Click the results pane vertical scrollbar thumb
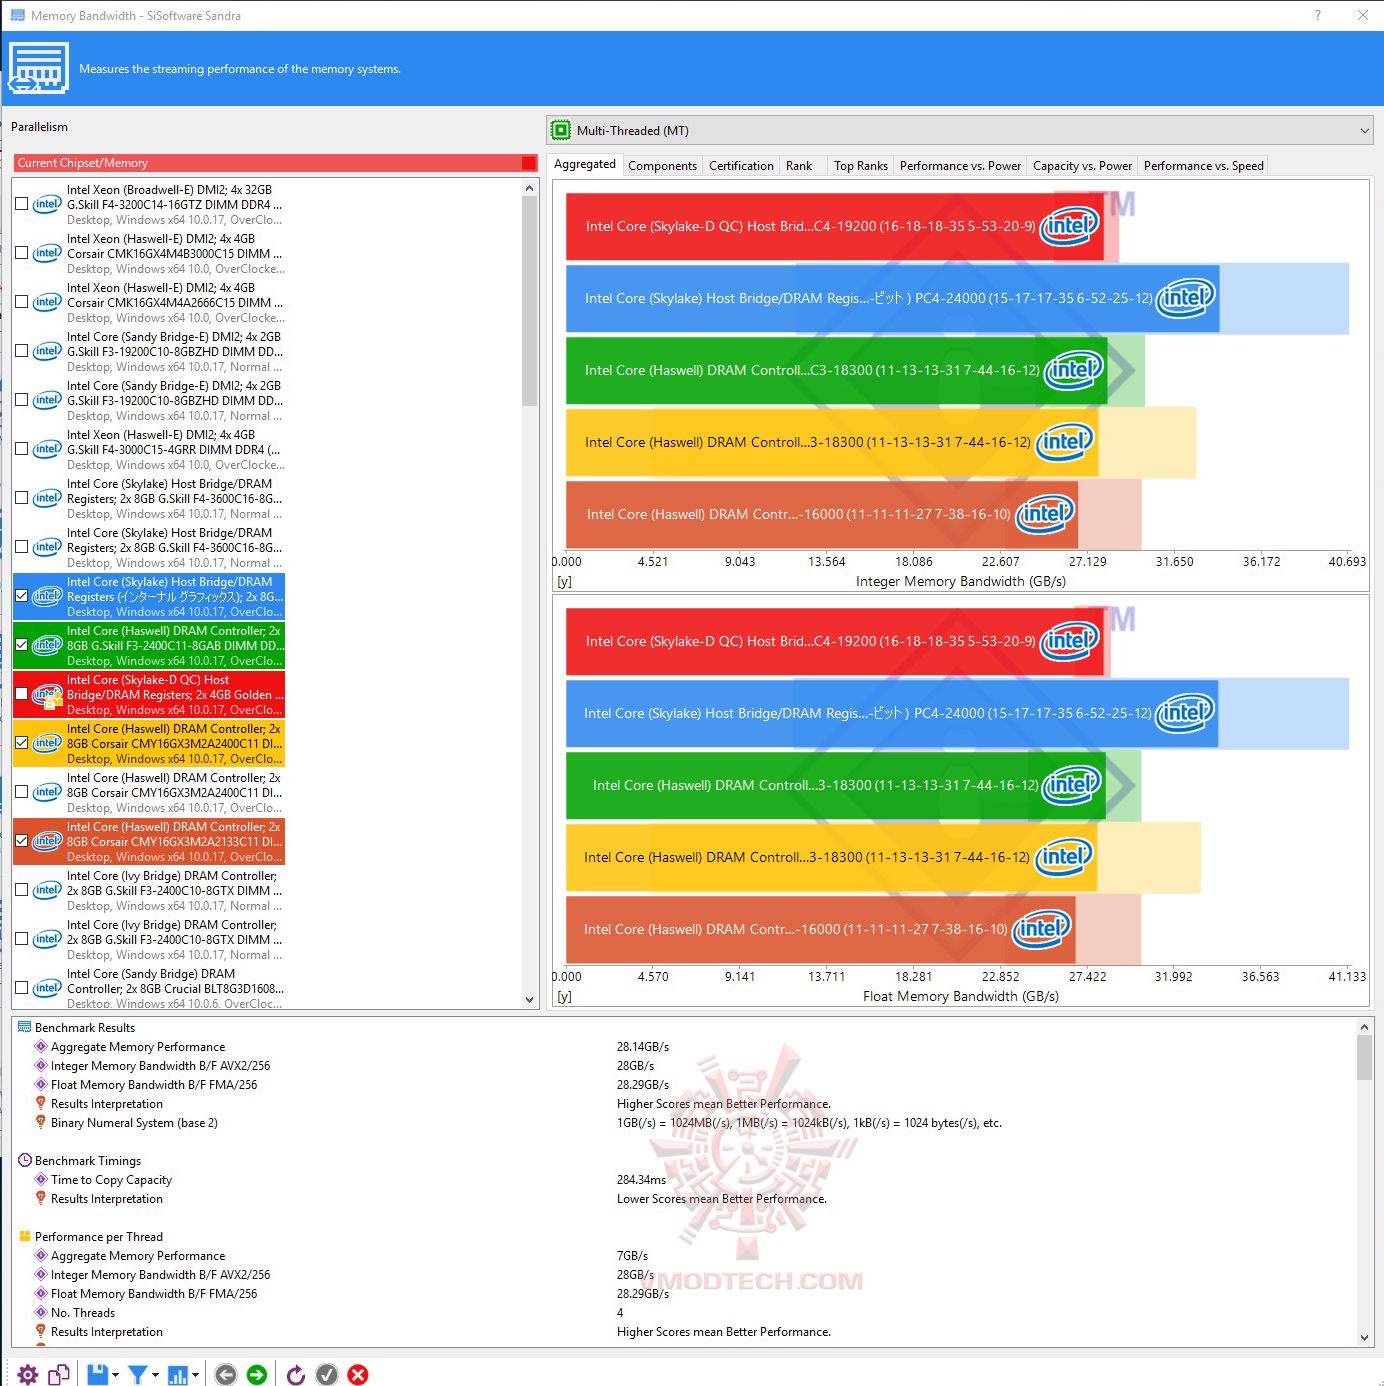Screen dimensions: 1384x1386 [x=1364, y=1058]
